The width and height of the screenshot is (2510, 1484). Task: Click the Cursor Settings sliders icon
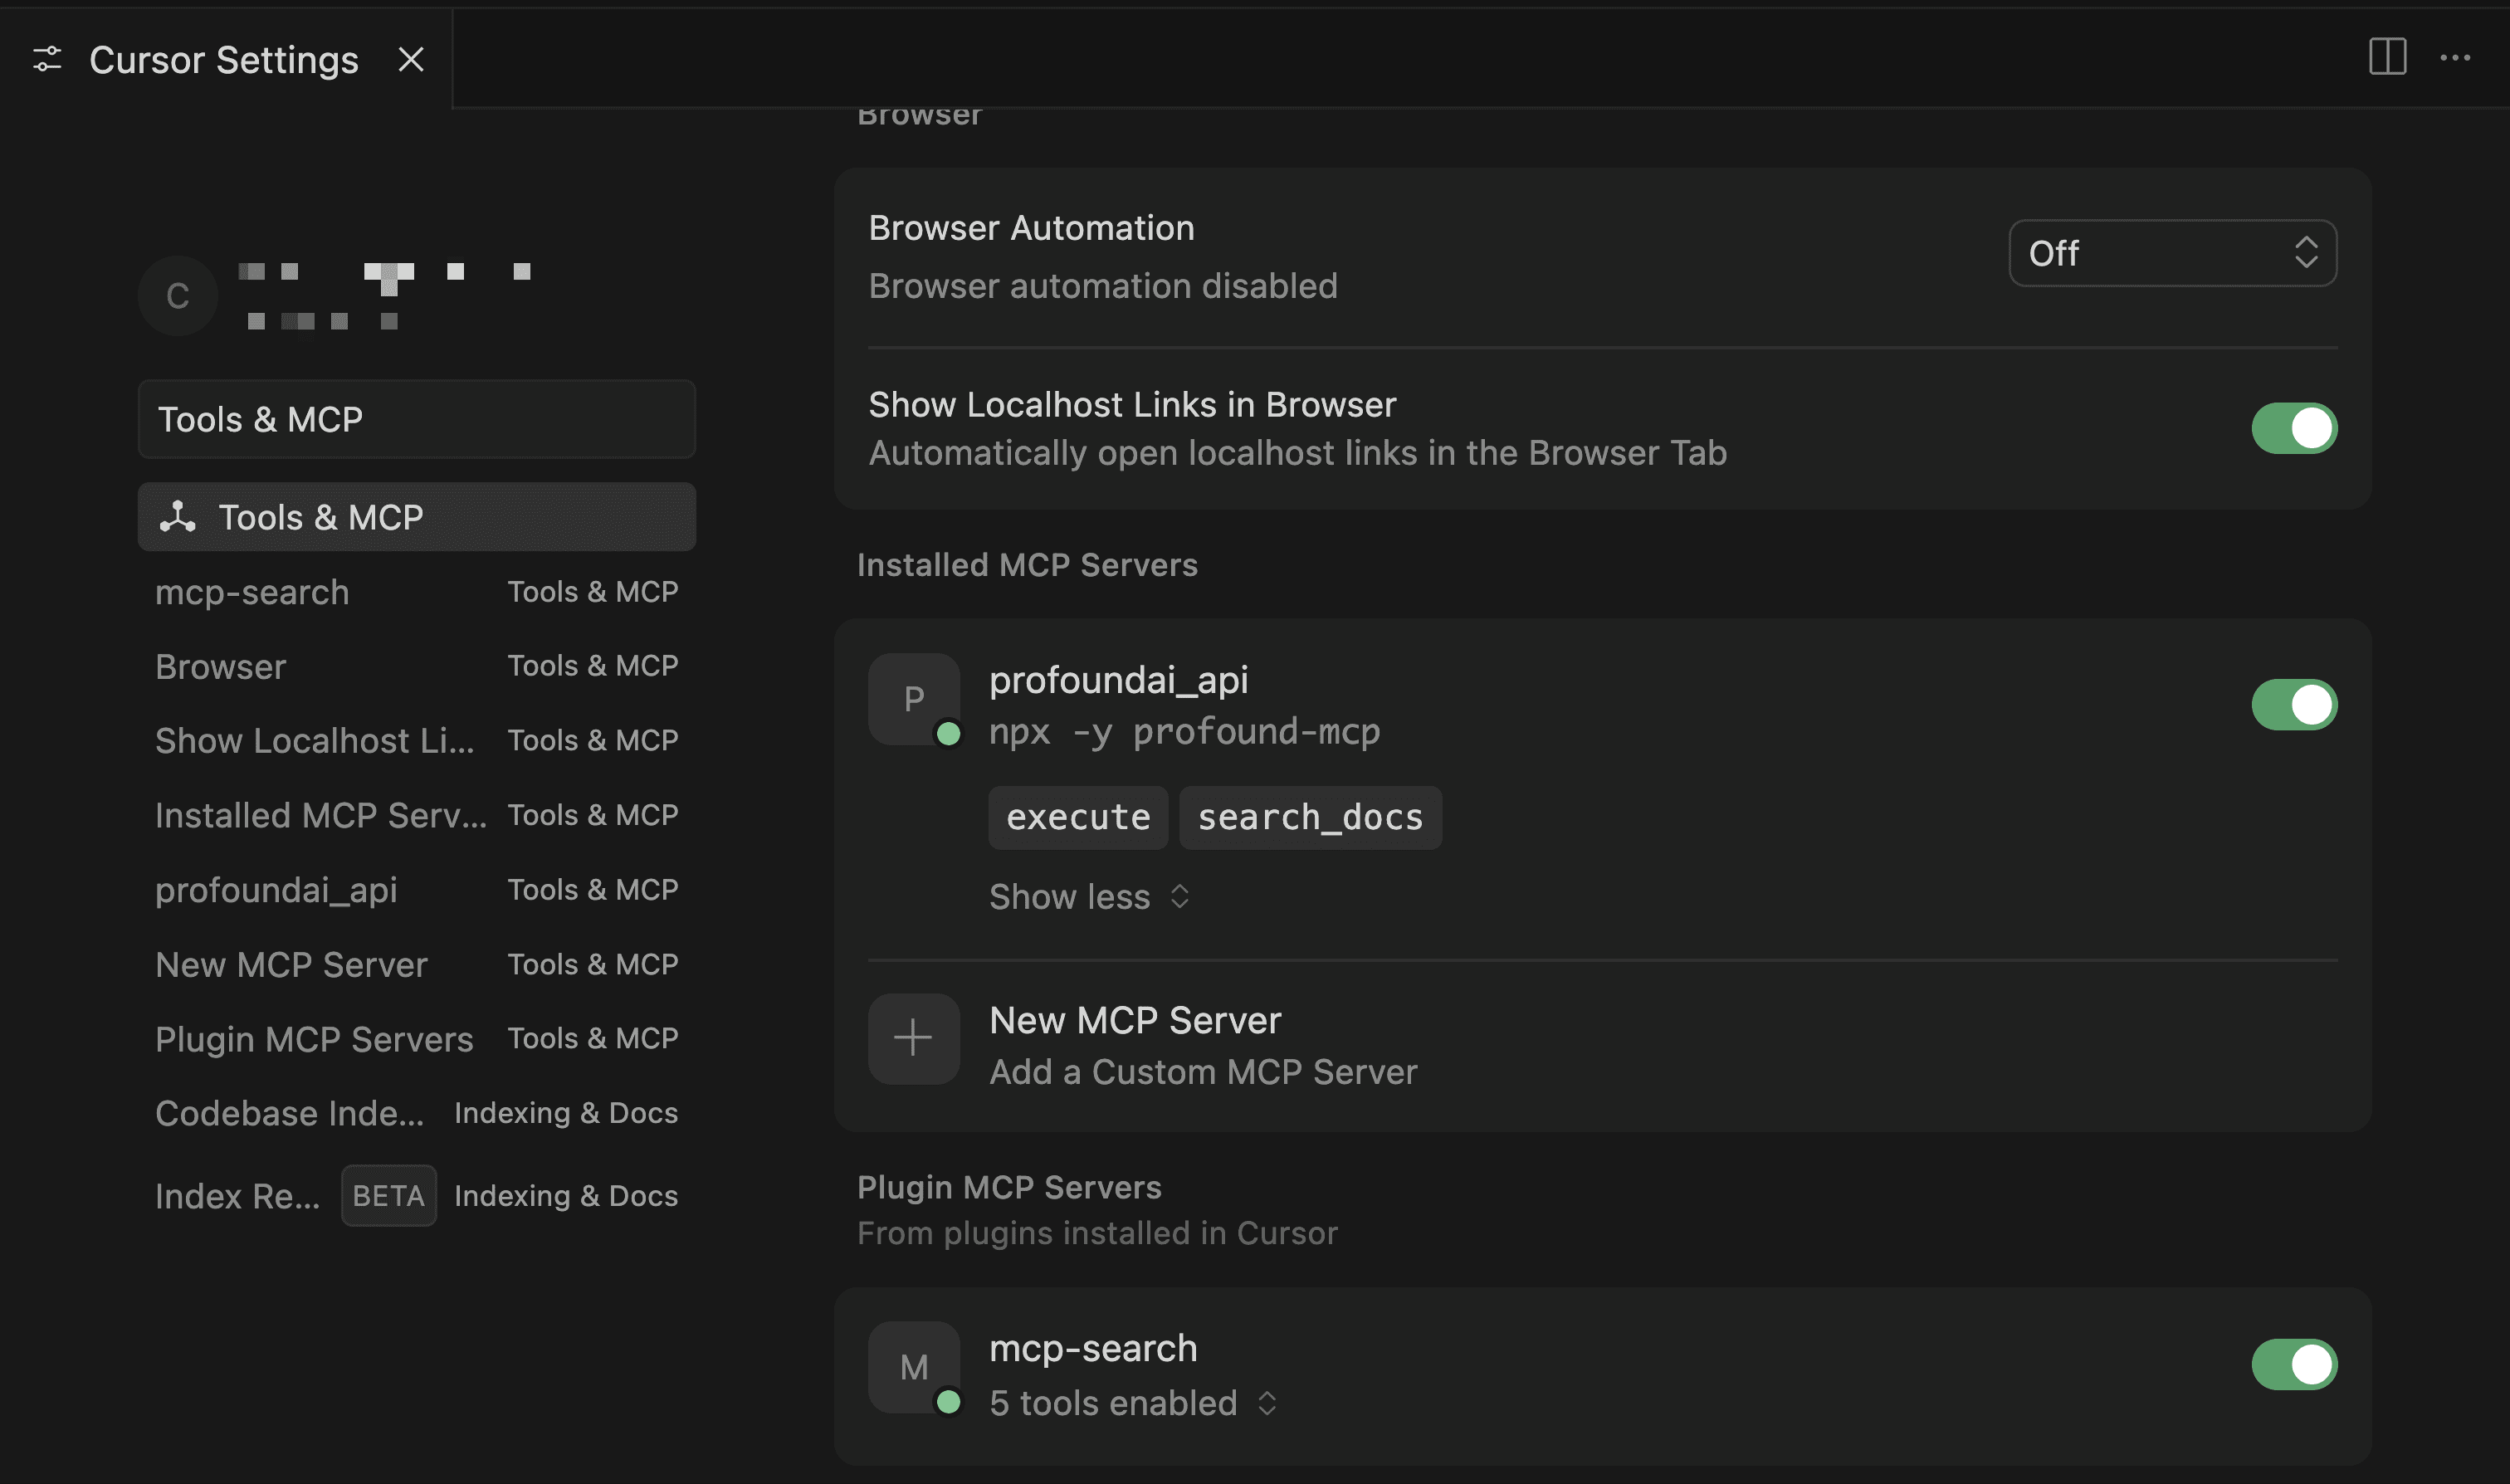pyautogui.click(x=47, y=59)
